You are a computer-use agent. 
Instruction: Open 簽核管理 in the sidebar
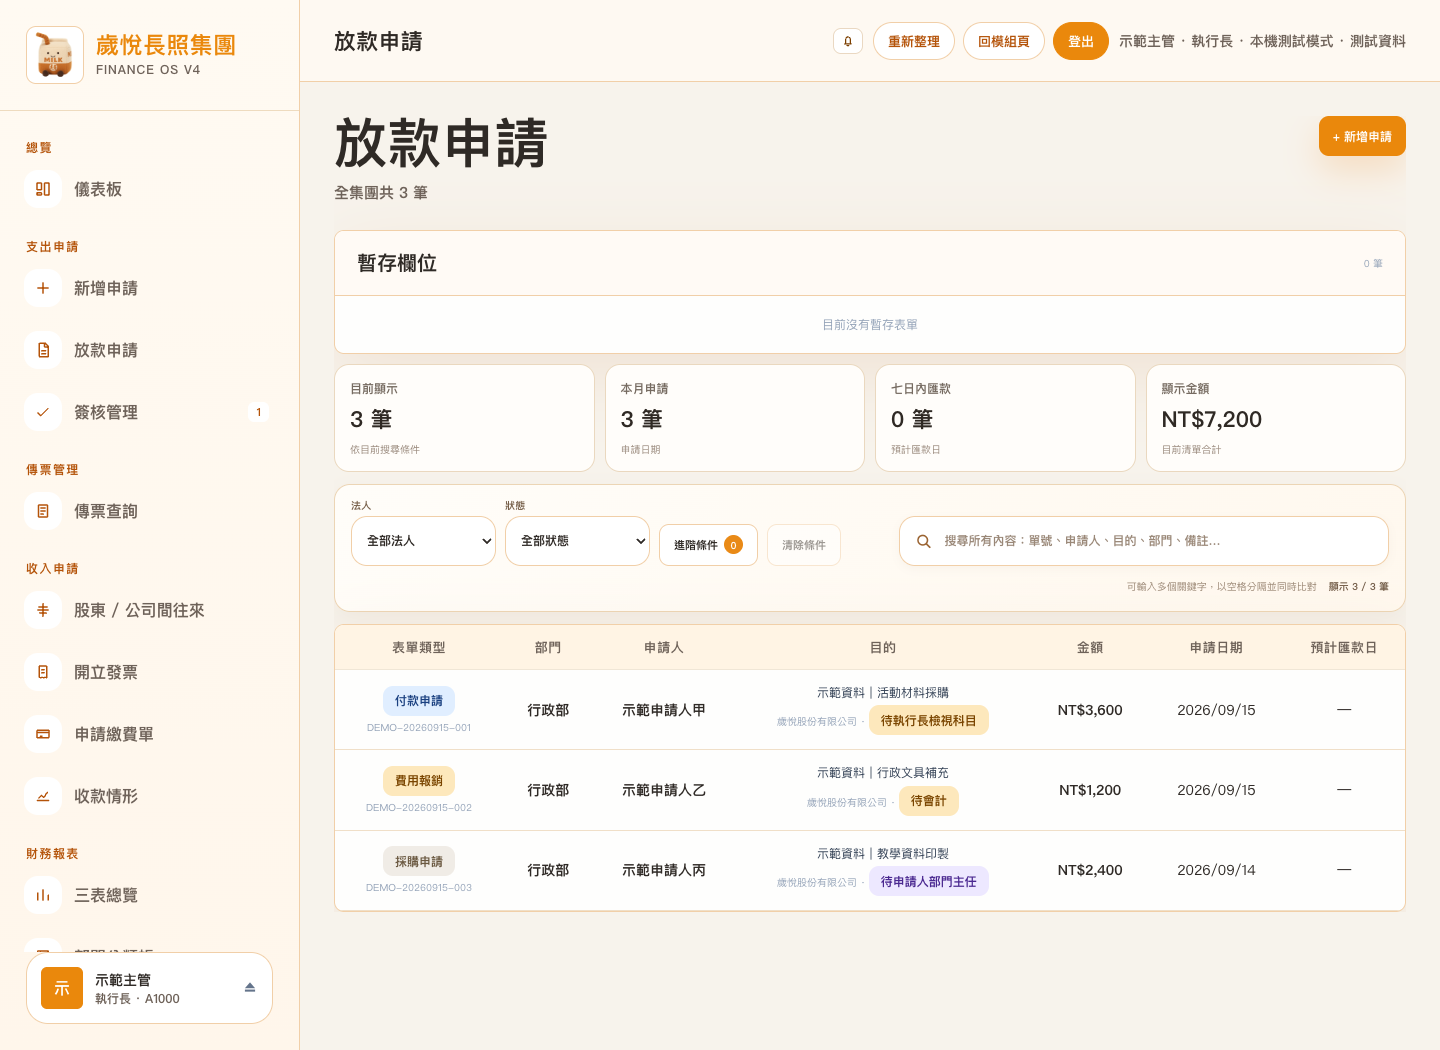(148, 412)
